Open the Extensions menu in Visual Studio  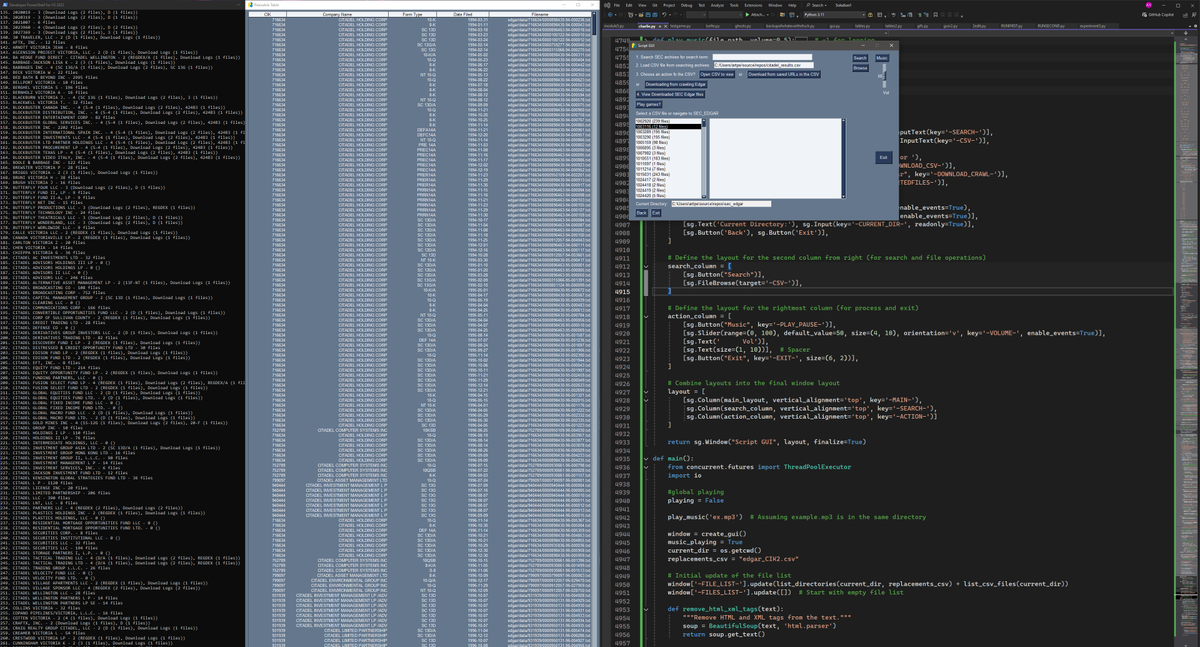pyautogui.click(x=753, y=5)
